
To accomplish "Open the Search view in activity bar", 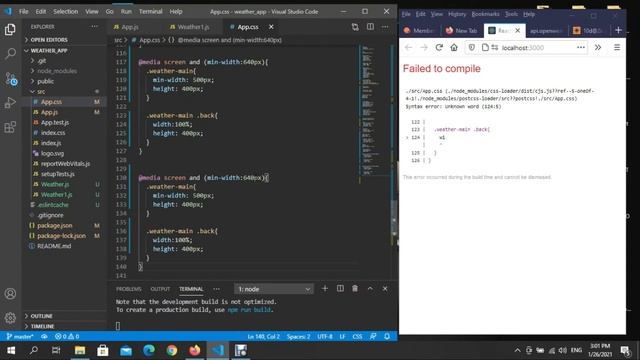I will 10,53.
